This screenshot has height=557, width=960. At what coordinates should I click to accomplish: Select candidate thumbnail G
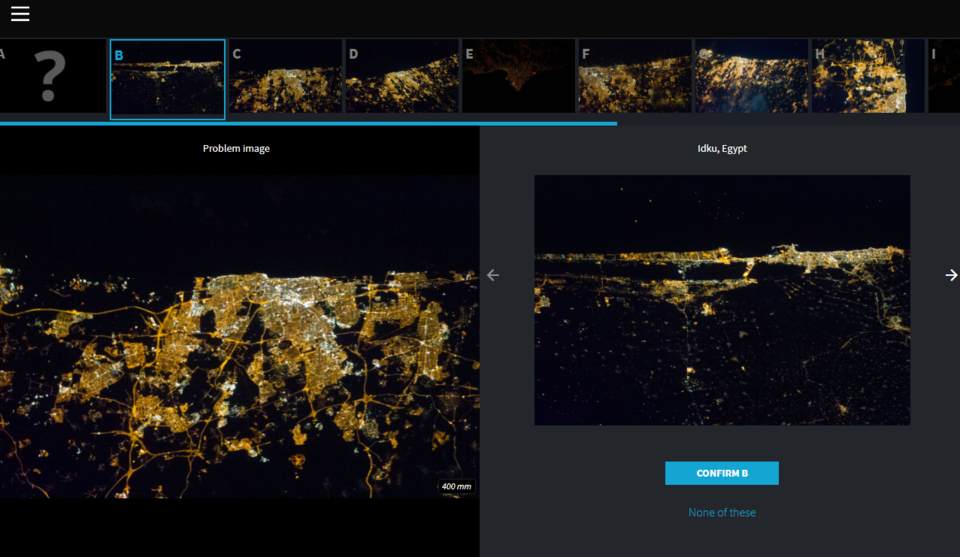(751, 76)
